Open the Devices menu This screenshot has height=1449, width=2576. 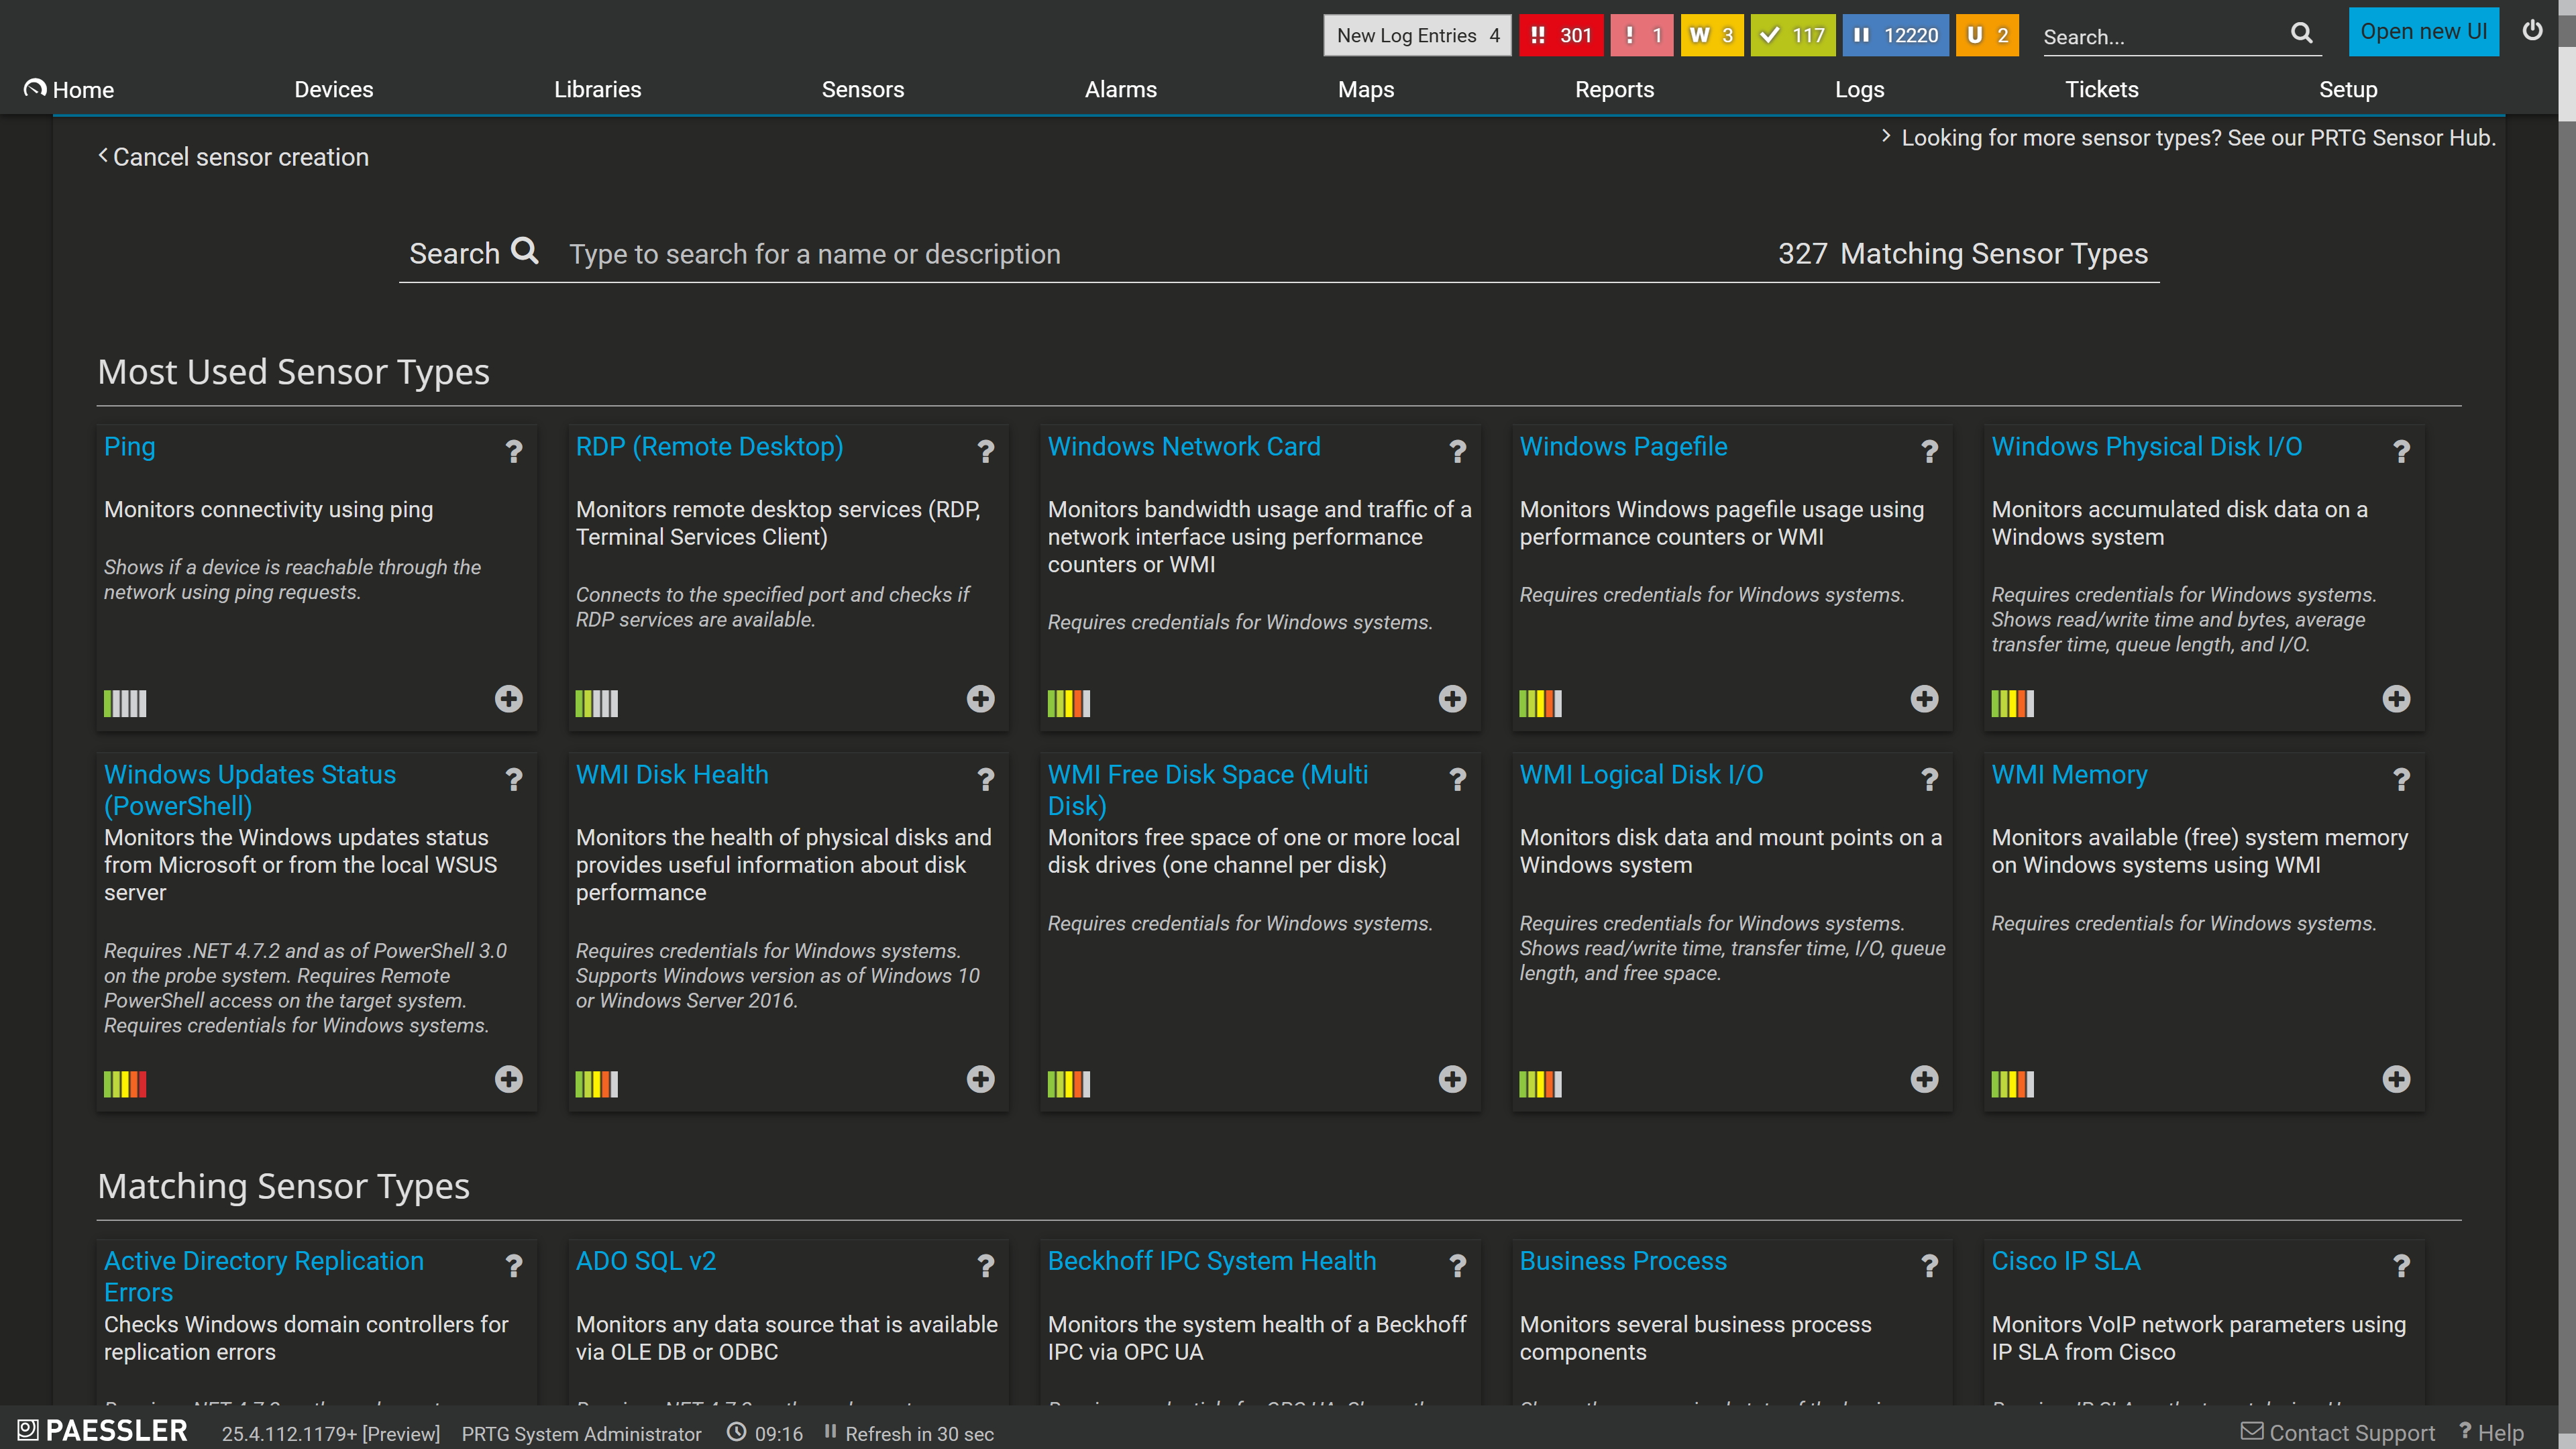click(333, 89)
